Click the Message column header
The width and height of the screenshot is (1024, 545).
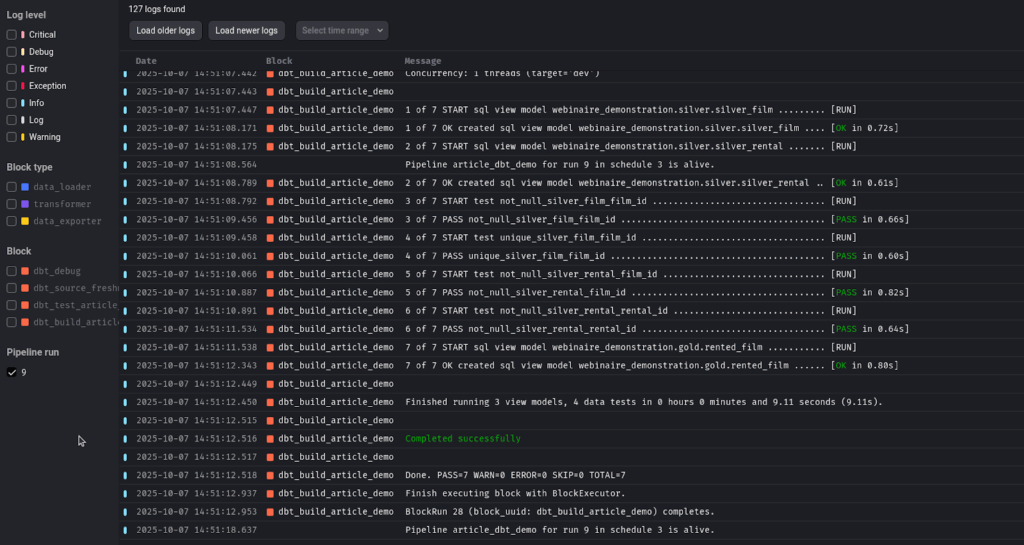coord(422,61)
